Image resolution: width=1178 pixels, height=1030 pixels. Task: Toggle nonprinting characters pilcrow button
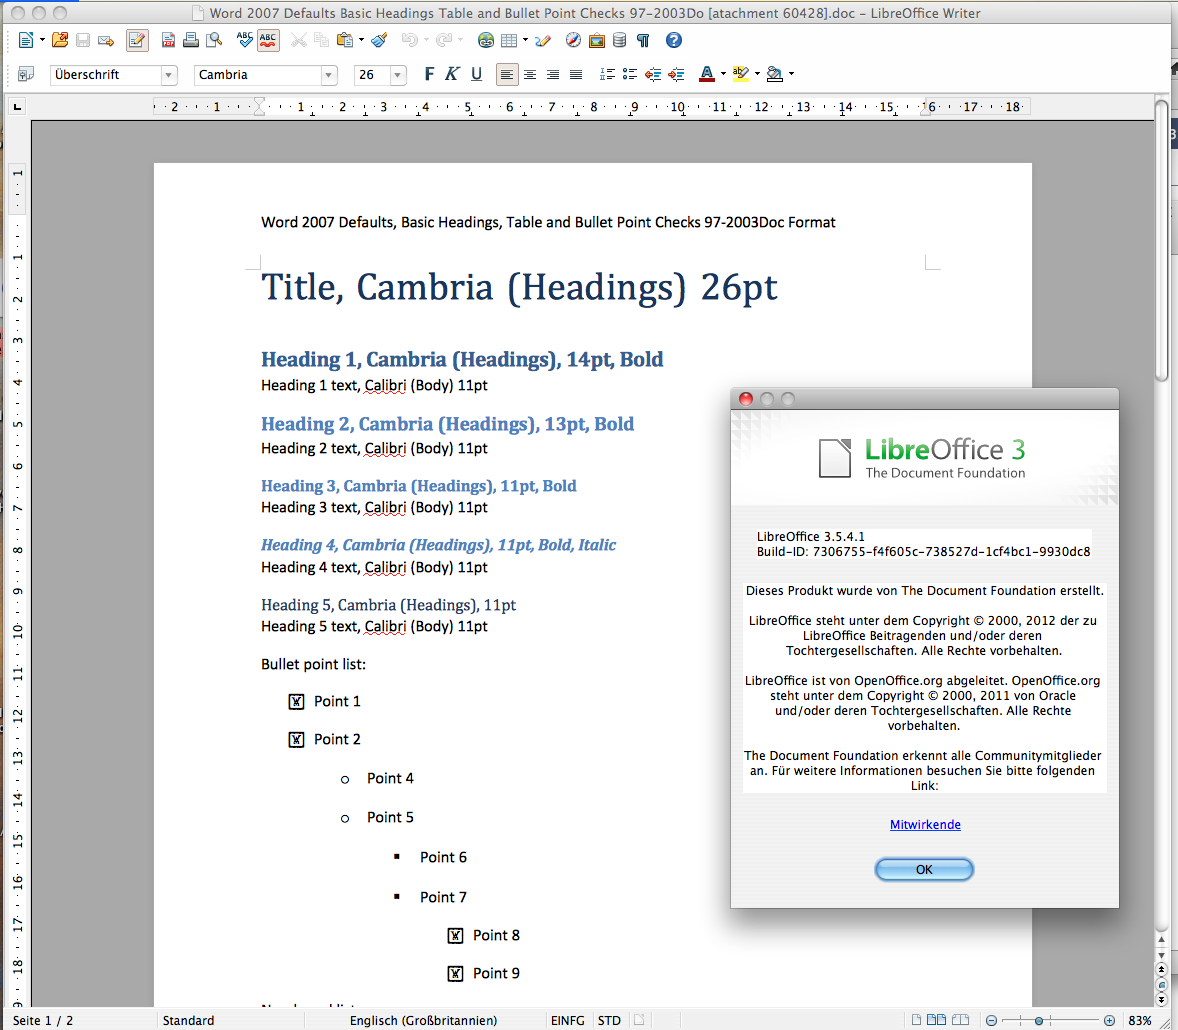[643, 41]
